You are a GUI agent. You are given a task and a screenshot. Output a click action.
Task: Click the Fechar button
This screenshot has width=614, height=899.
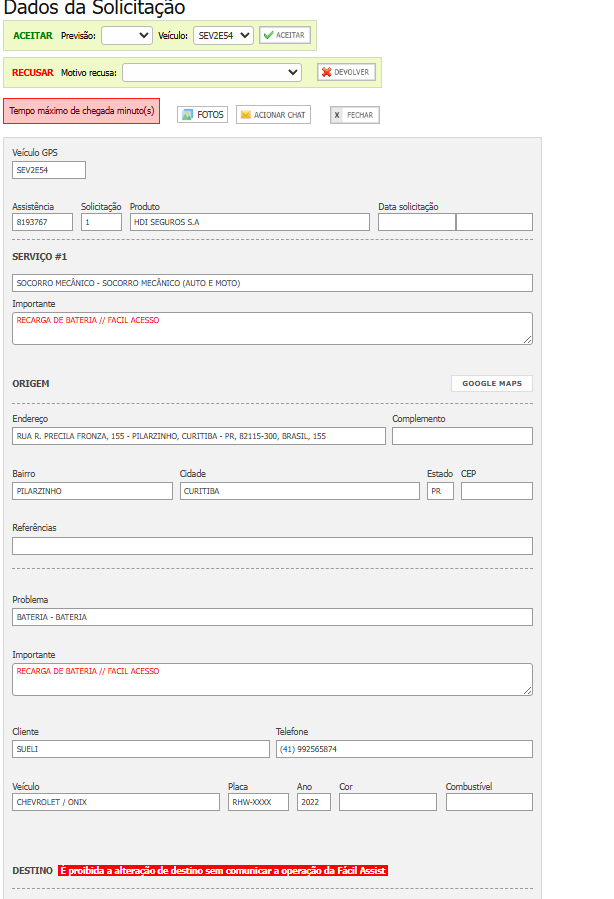[x=354, y=115]
